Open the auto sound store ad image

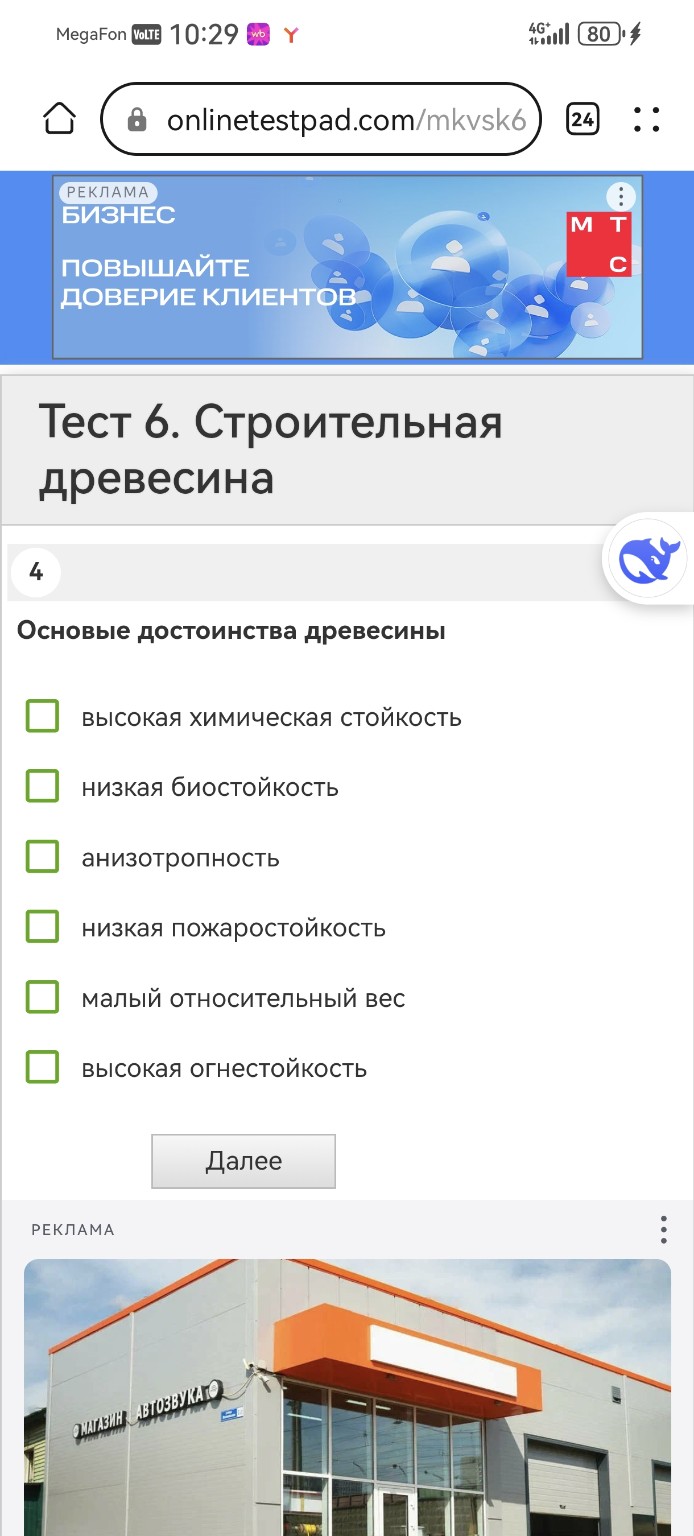click(346, 1400)
